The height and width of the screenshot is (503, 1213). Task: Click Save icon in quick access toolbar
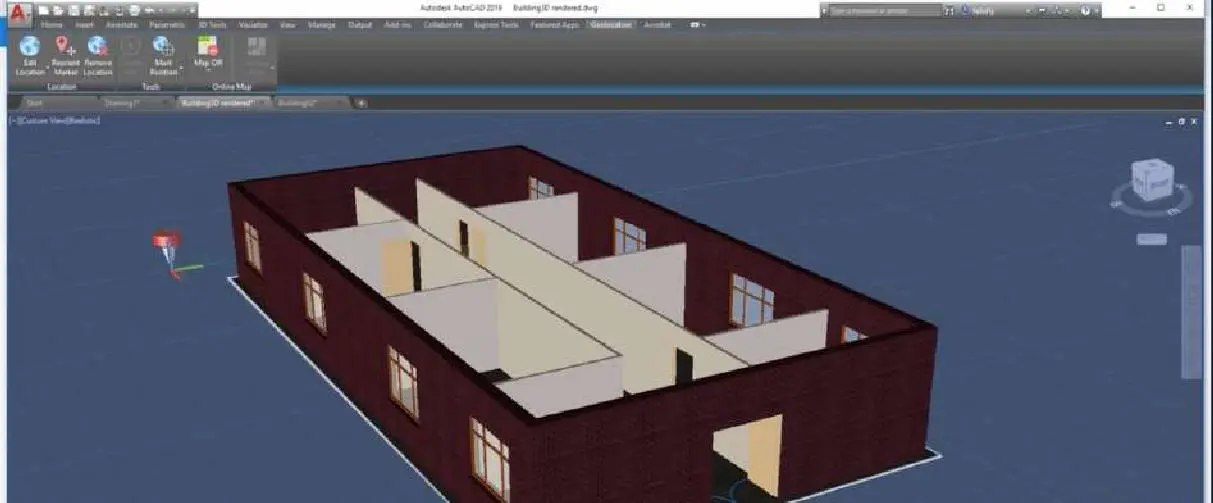tap(73, 9)
